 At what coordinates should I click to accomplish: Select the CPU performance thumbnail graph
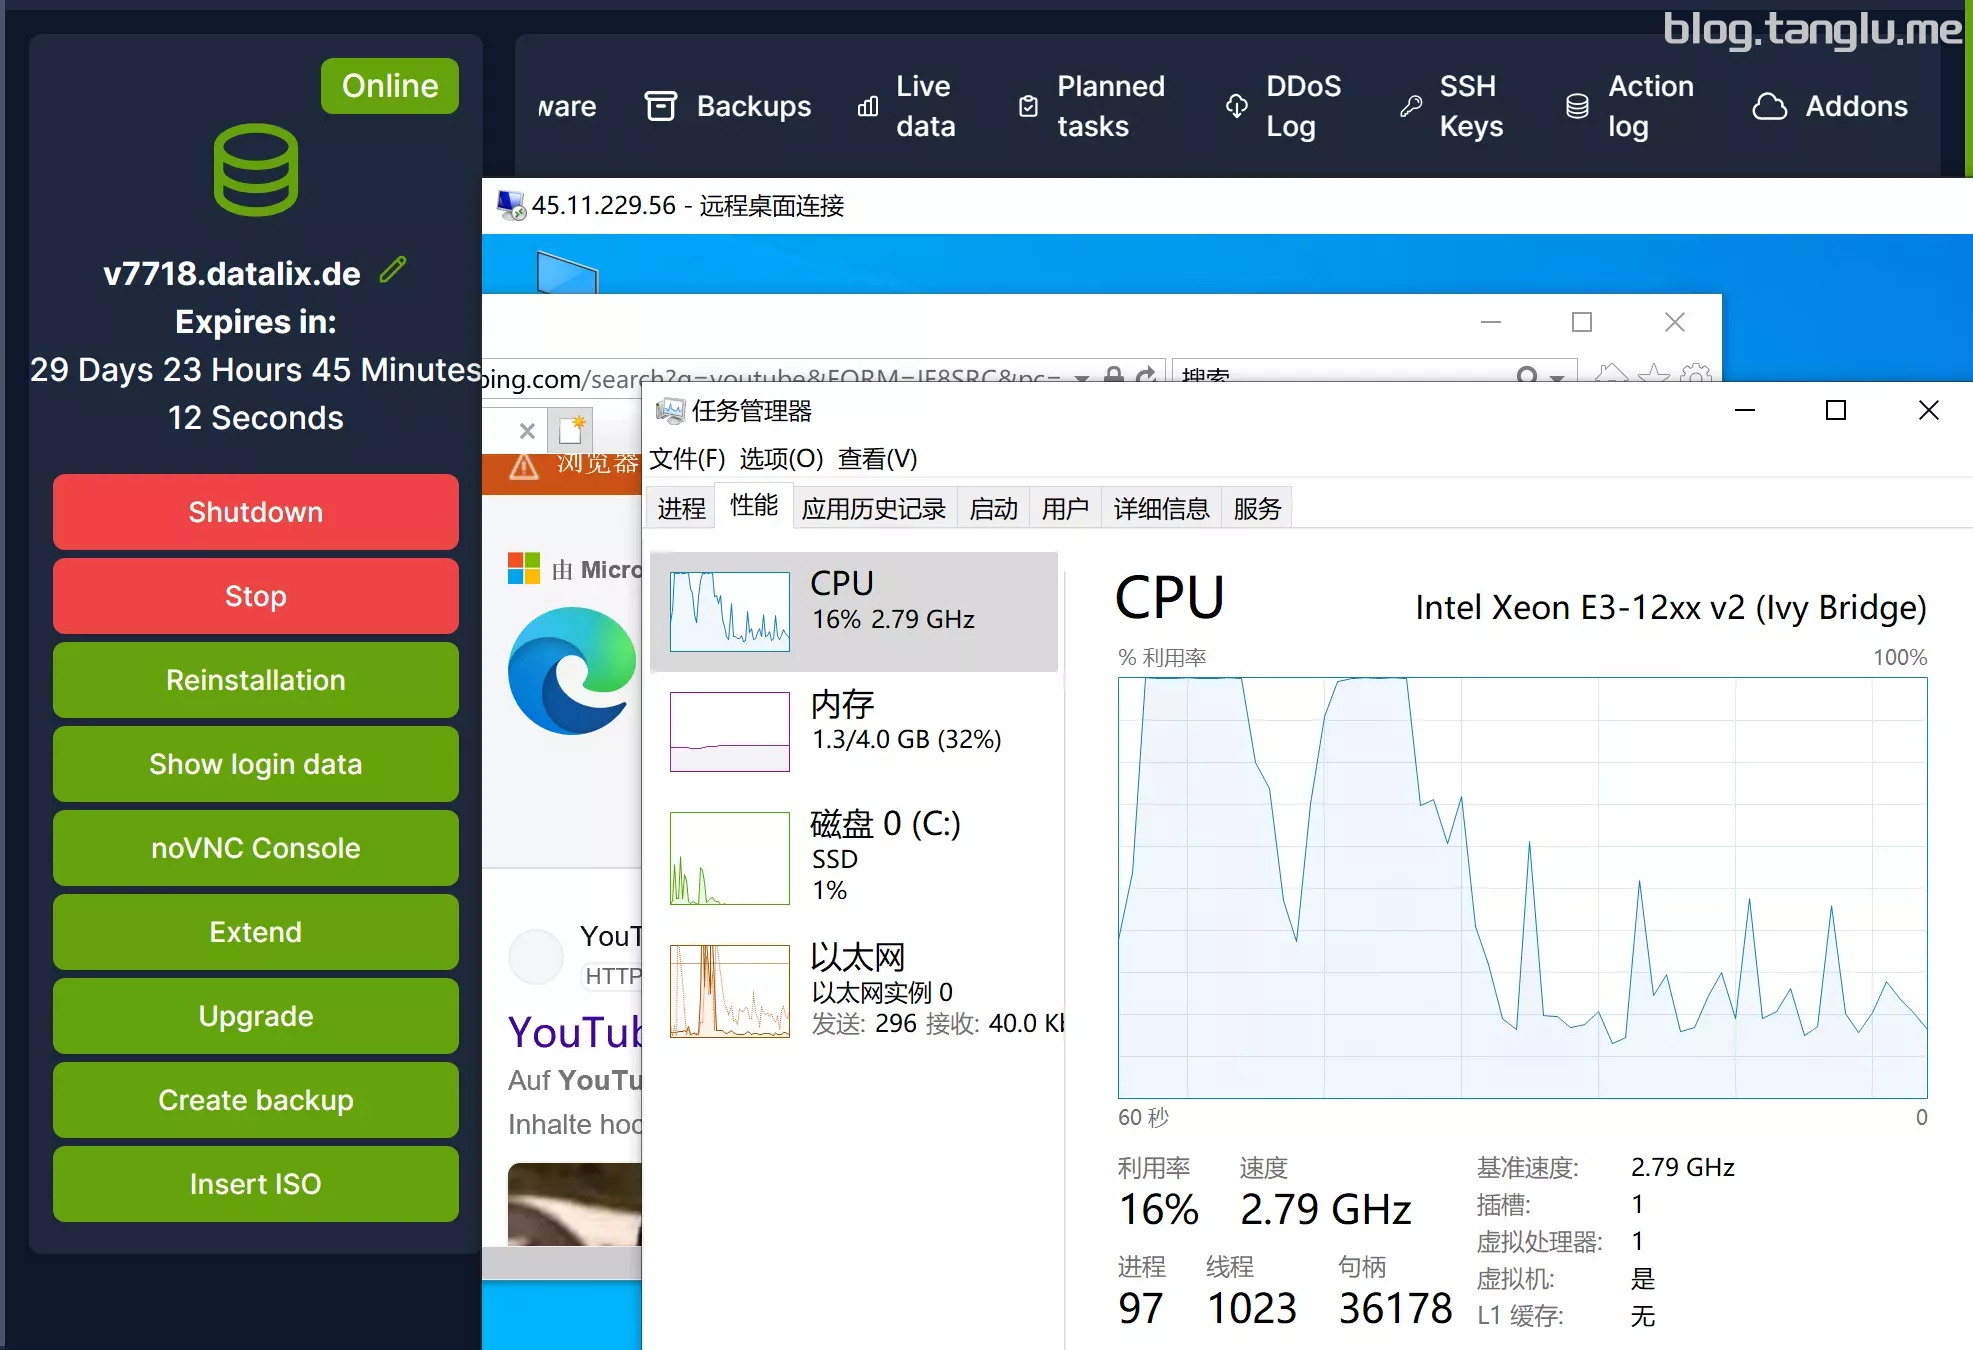730,611
